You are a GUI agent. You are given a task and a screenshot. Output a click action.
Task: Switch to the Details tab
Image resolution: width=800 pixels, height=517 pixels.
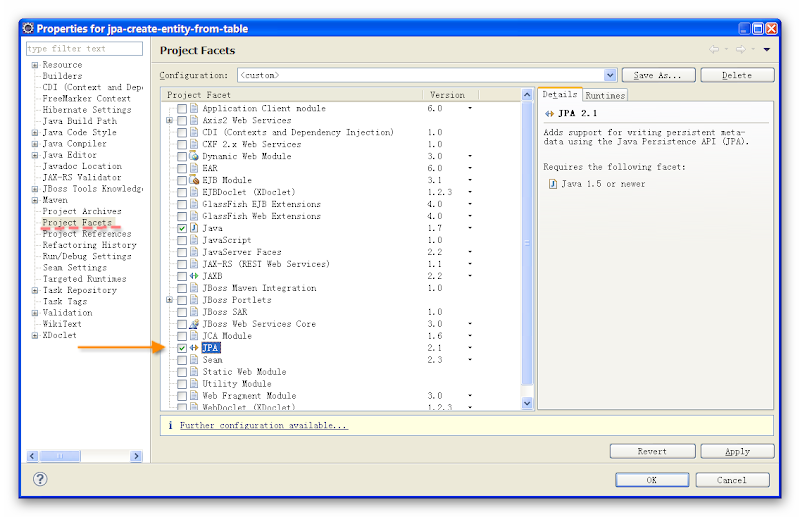pos(560,94)
